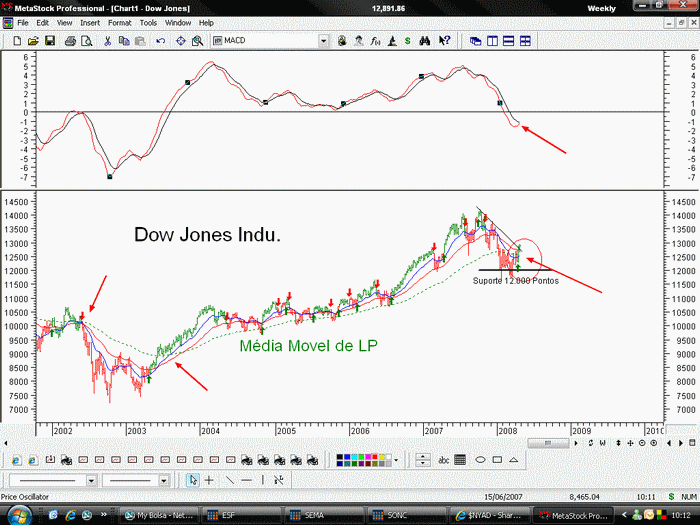Open the MACD indicator dropdown
This screenshot has height=525, width=700.
tap(324, 41)
